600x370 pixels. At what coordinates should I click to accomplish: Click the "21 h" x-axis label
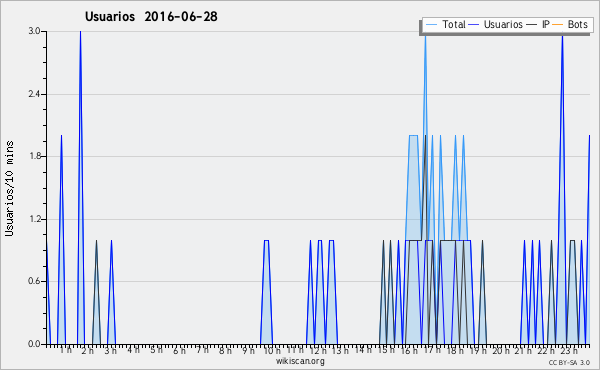523,350
